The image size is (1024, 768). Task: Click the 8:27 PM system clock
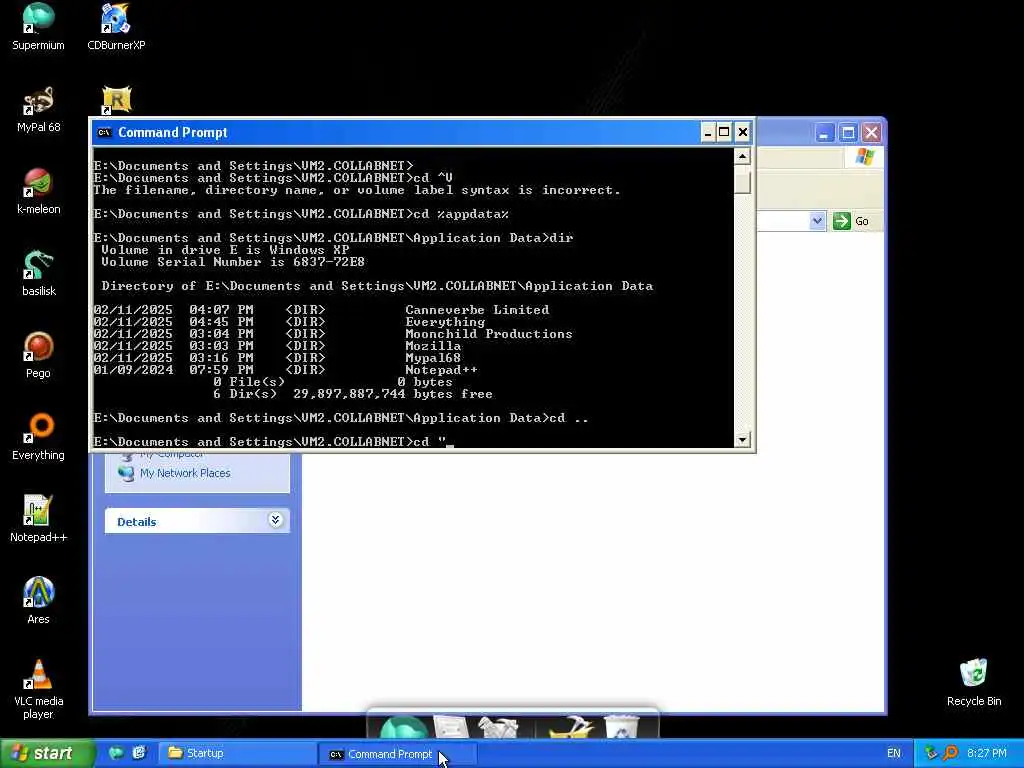[987, 754]
